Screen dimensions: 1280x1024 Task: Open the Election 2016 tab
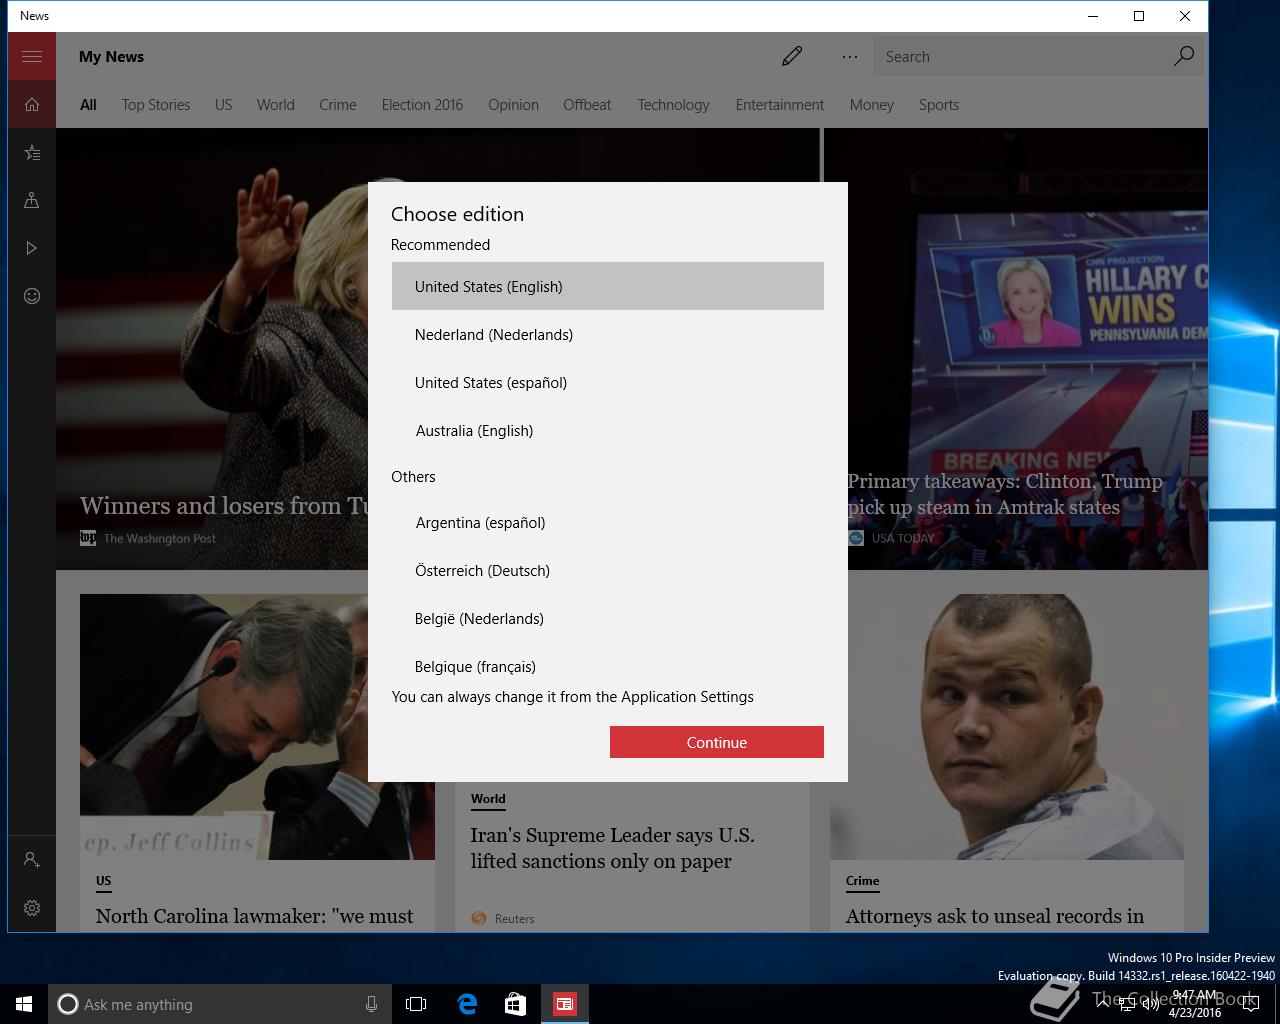coord(422,104)
